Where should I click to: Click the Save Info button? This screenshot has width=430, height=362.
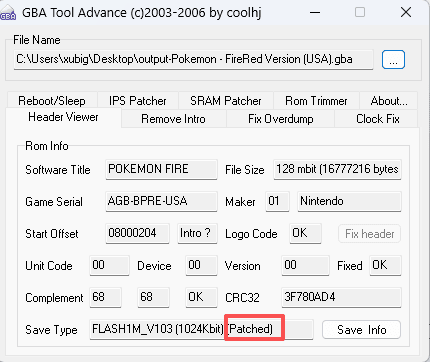tap(362, 330)
